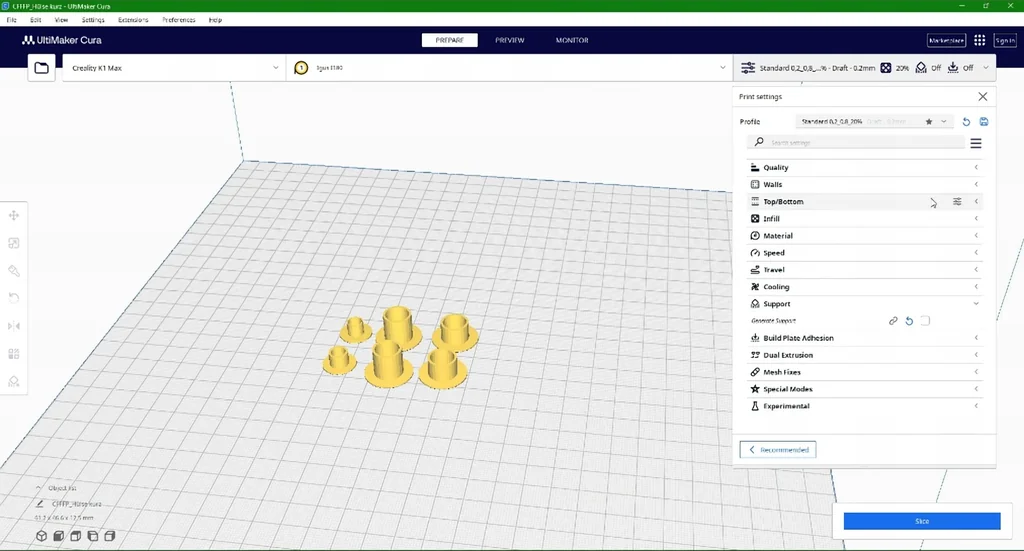Switch back to Recommended settings
This screenshot has height=551, width=1024.
coord(778,450)
